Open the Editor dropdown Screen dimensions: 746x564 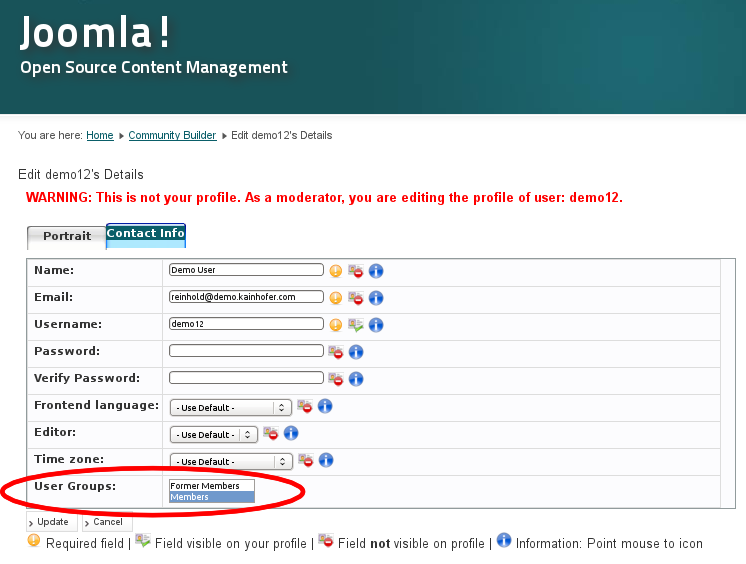tap(214, 435)
